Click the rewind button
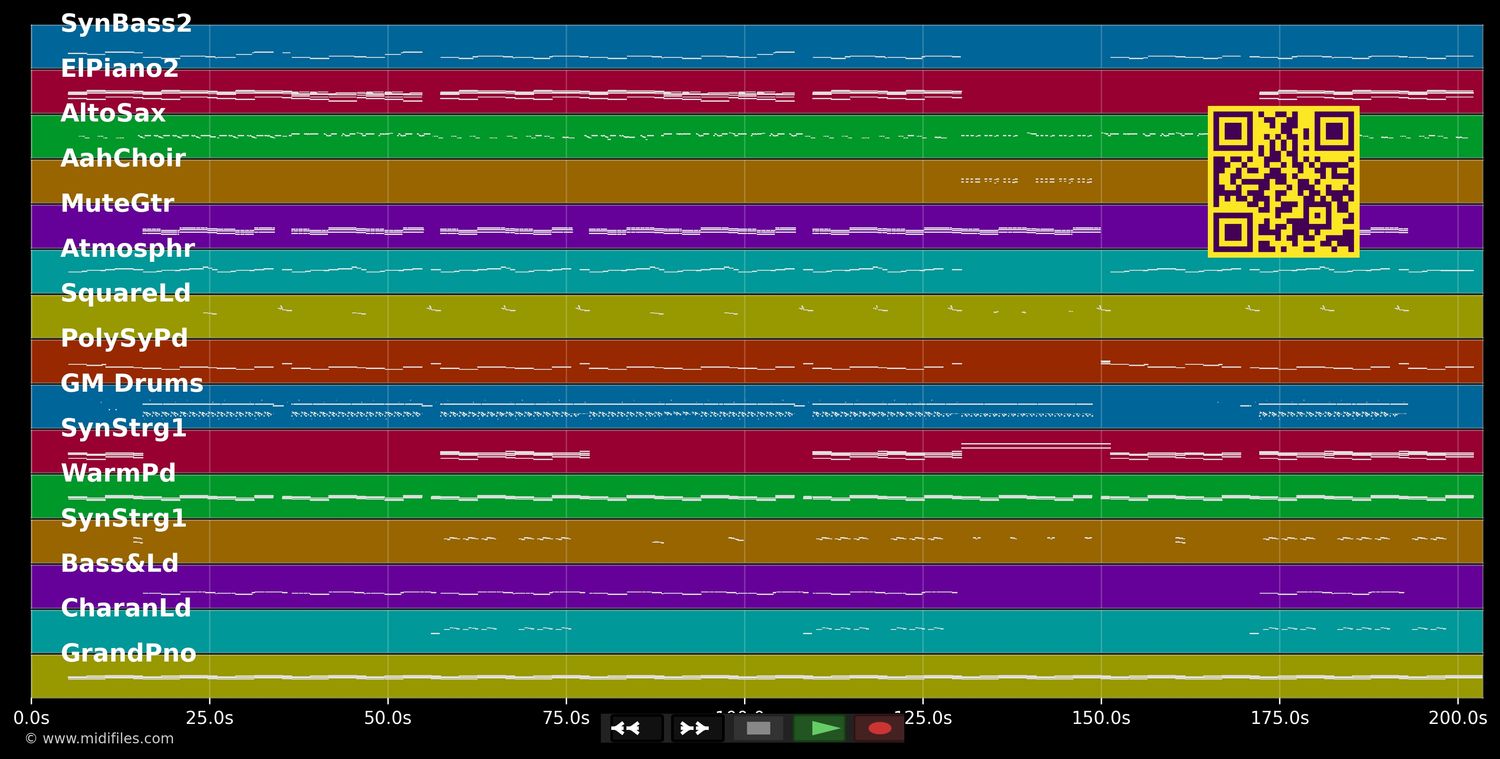 click(x=636, y=728)
